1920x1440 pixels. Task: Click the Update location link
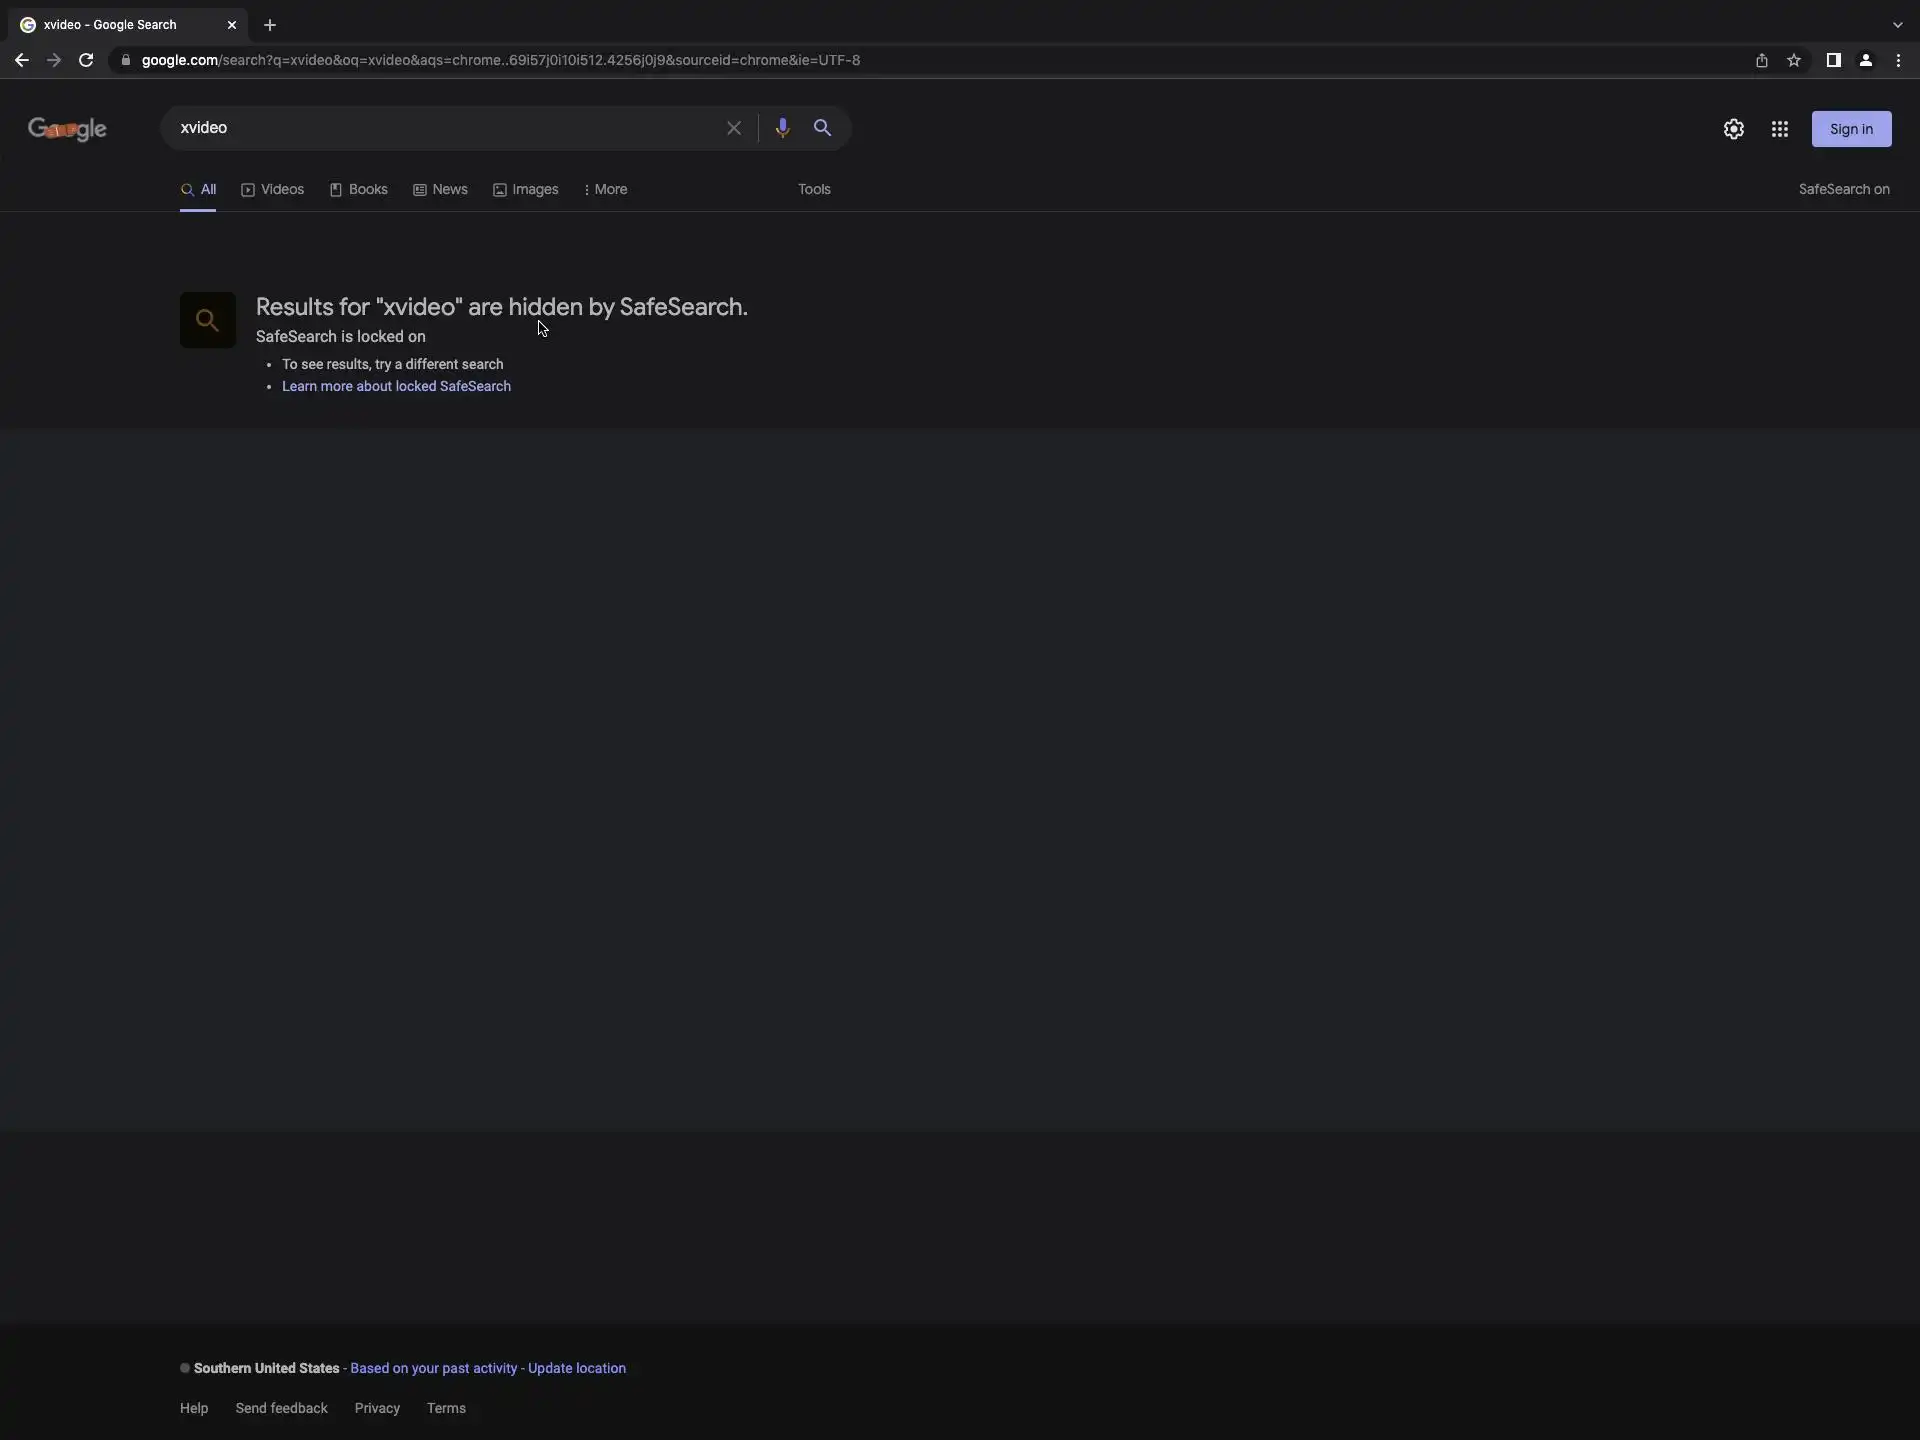(x=576, y=1368)
